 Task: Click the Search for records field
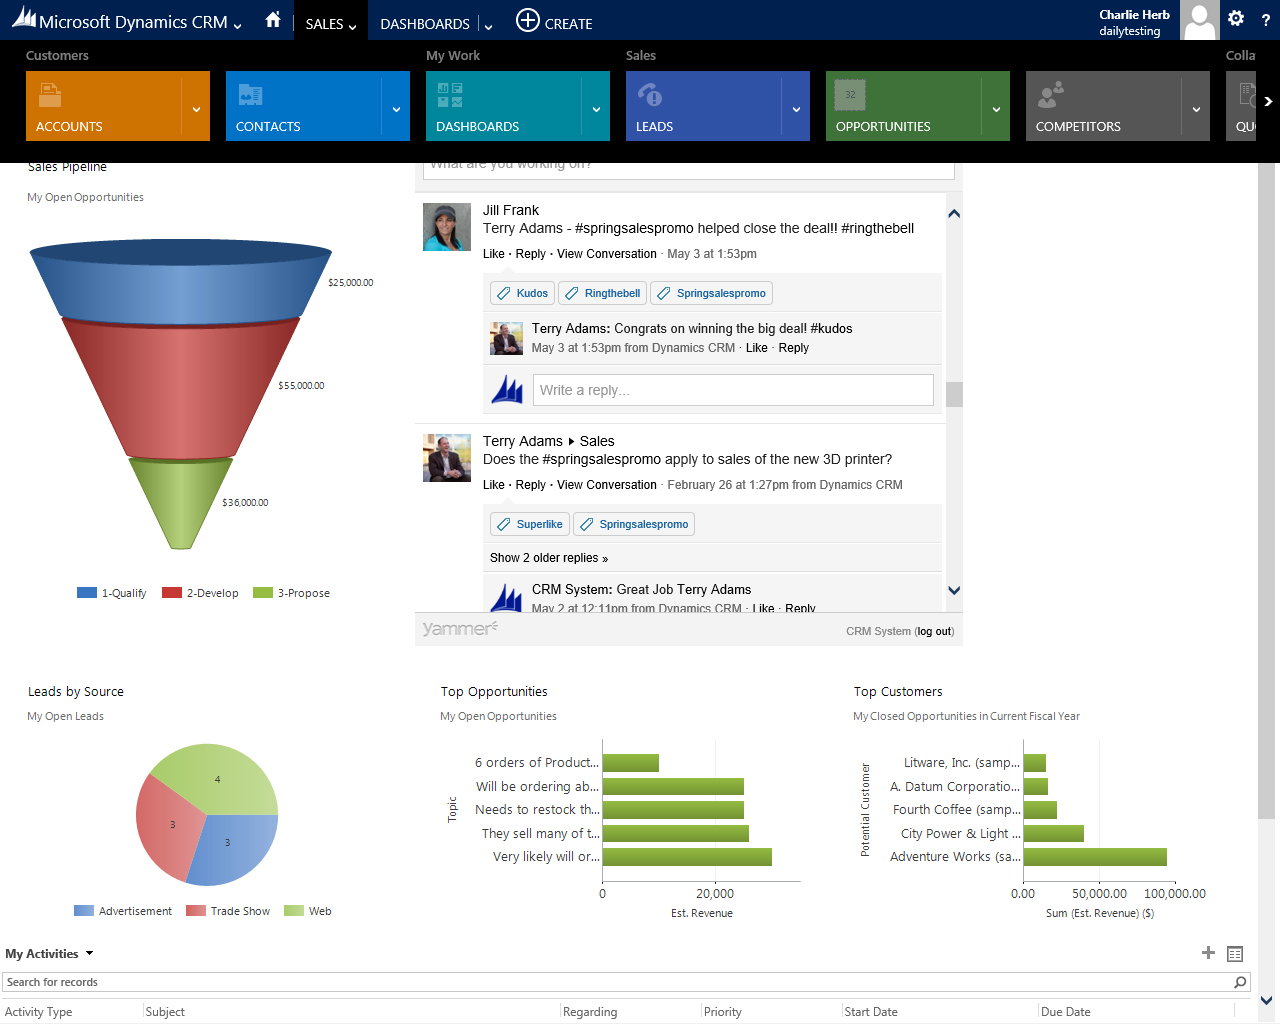click(x=618, y=982)
